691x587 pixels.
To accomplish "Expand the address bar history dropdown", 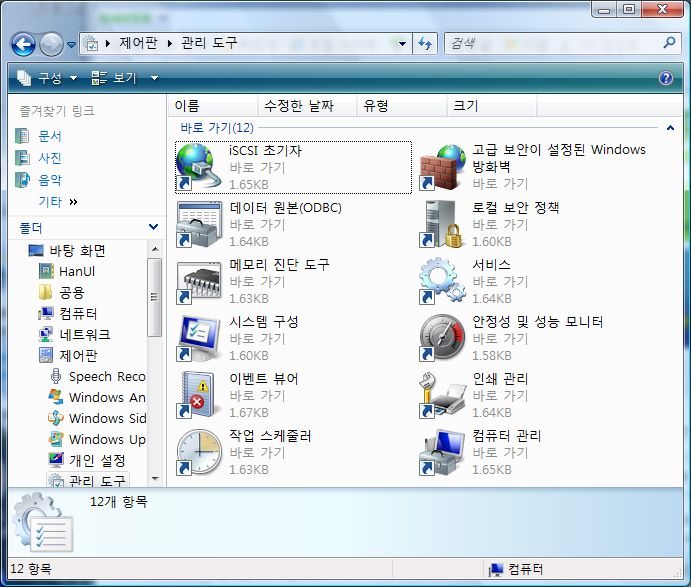I will [x=402, y=44].
